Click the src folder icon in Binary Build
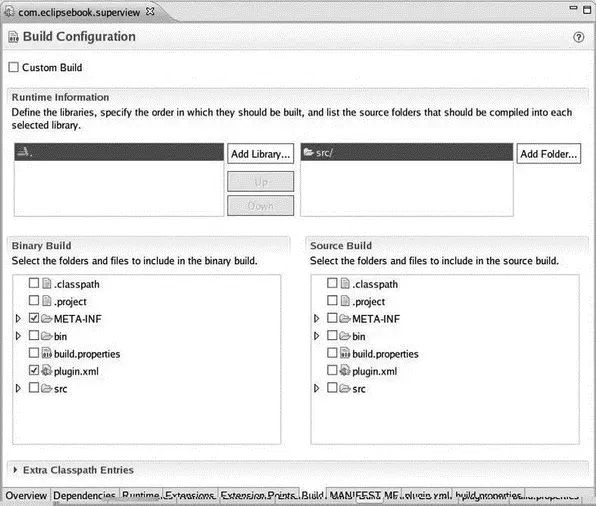Screen dimensions: 596x506 click(47, 388)
